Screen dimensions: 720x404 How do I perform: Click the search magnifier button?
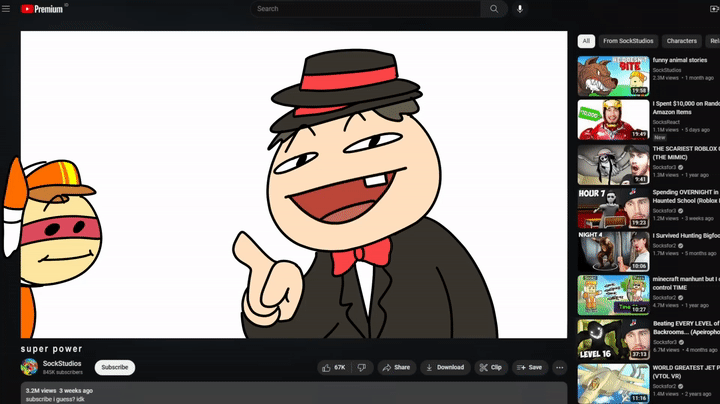coord(494,9)
